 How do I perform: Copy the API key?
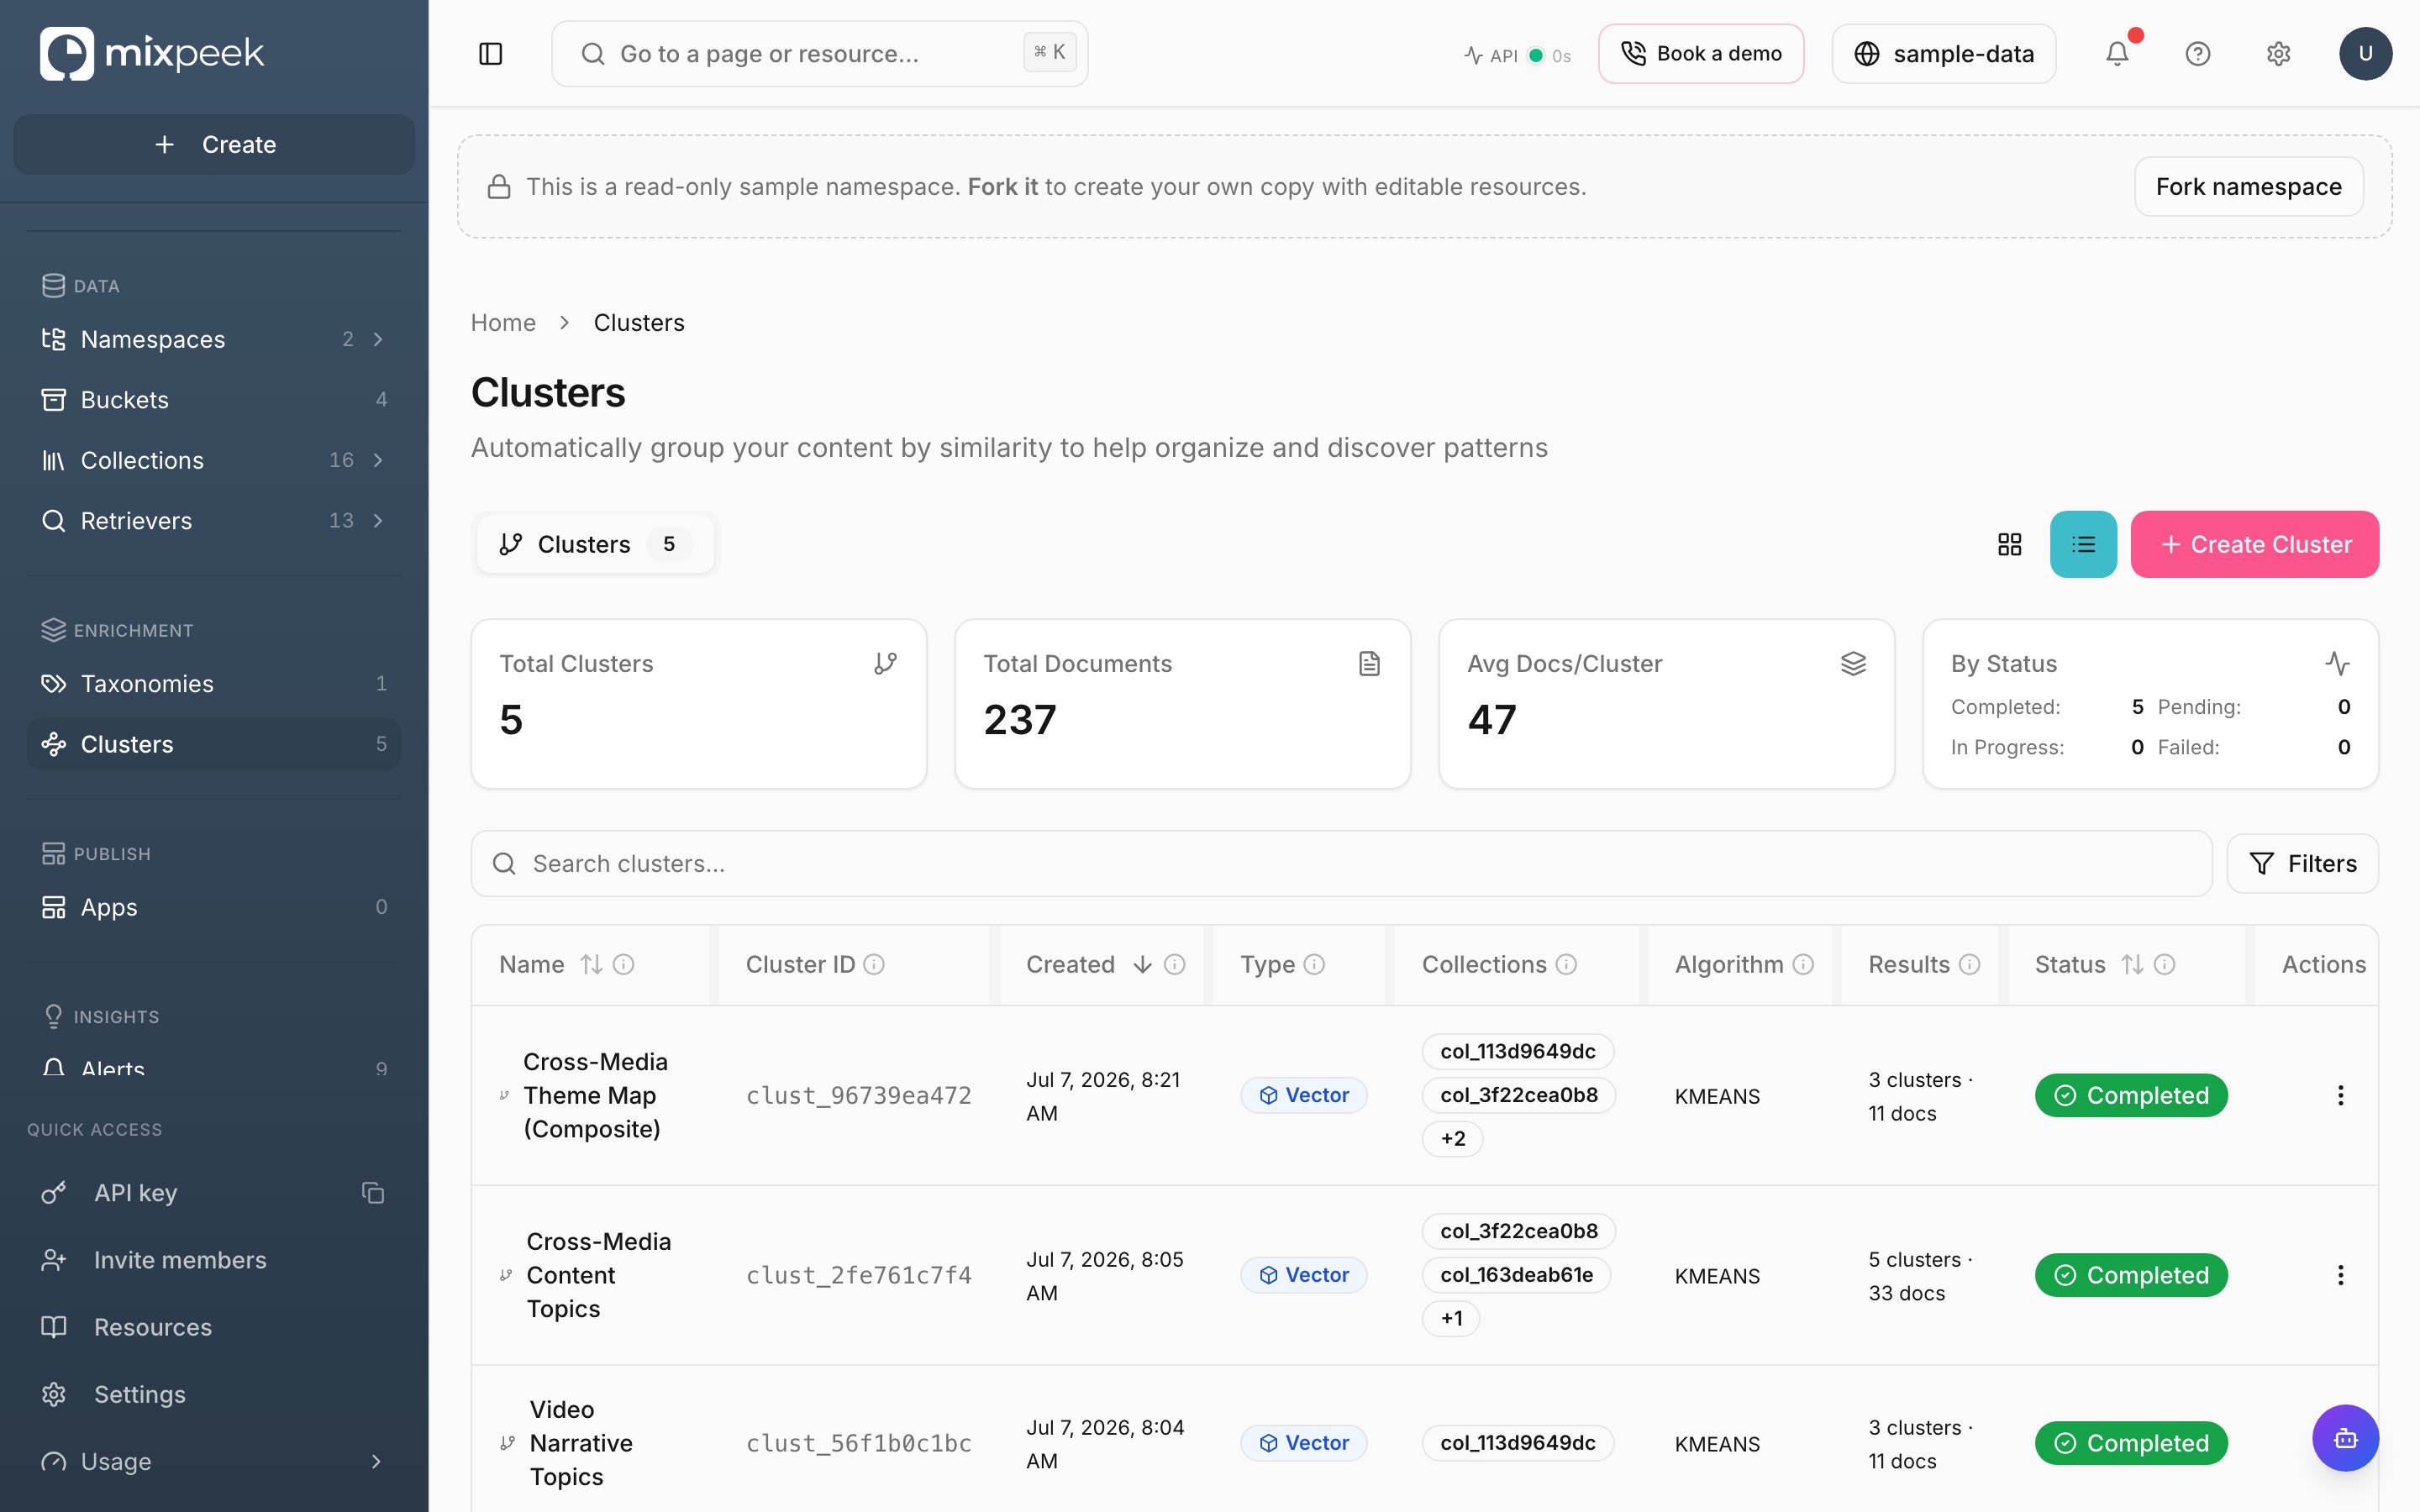pos(373,1192)
